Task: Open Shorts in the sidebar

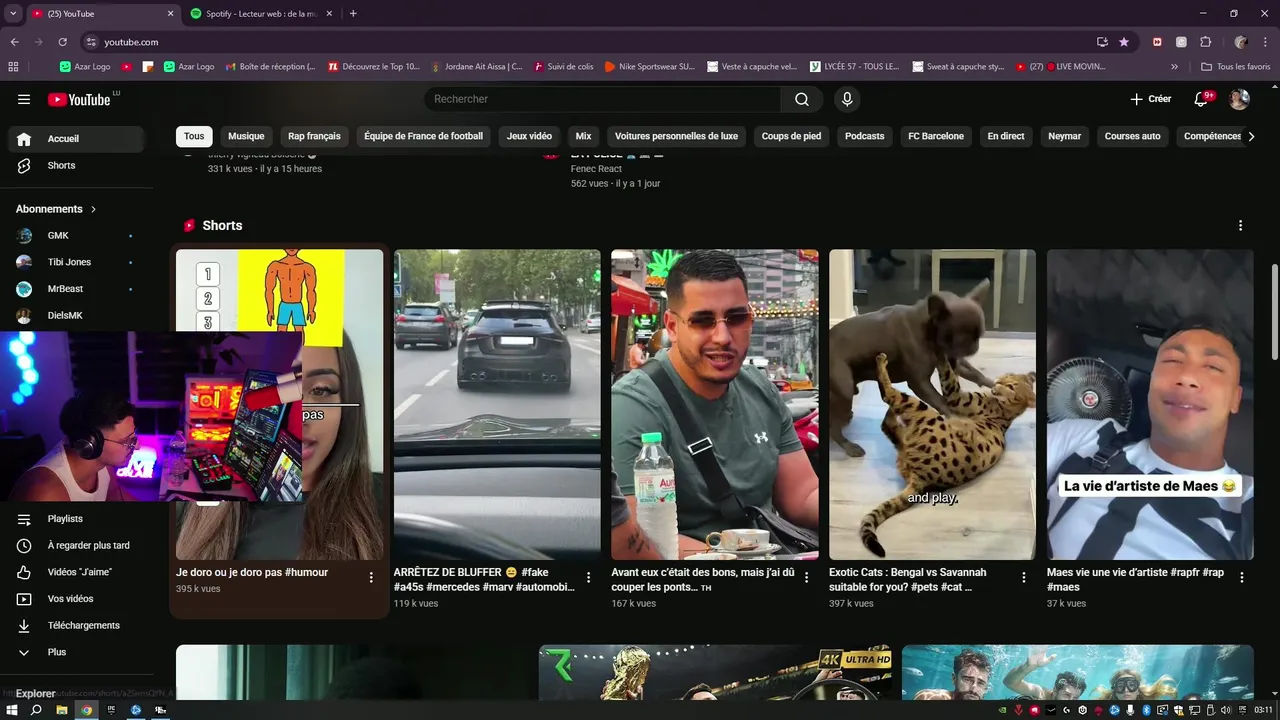Action: click(76, 165)
